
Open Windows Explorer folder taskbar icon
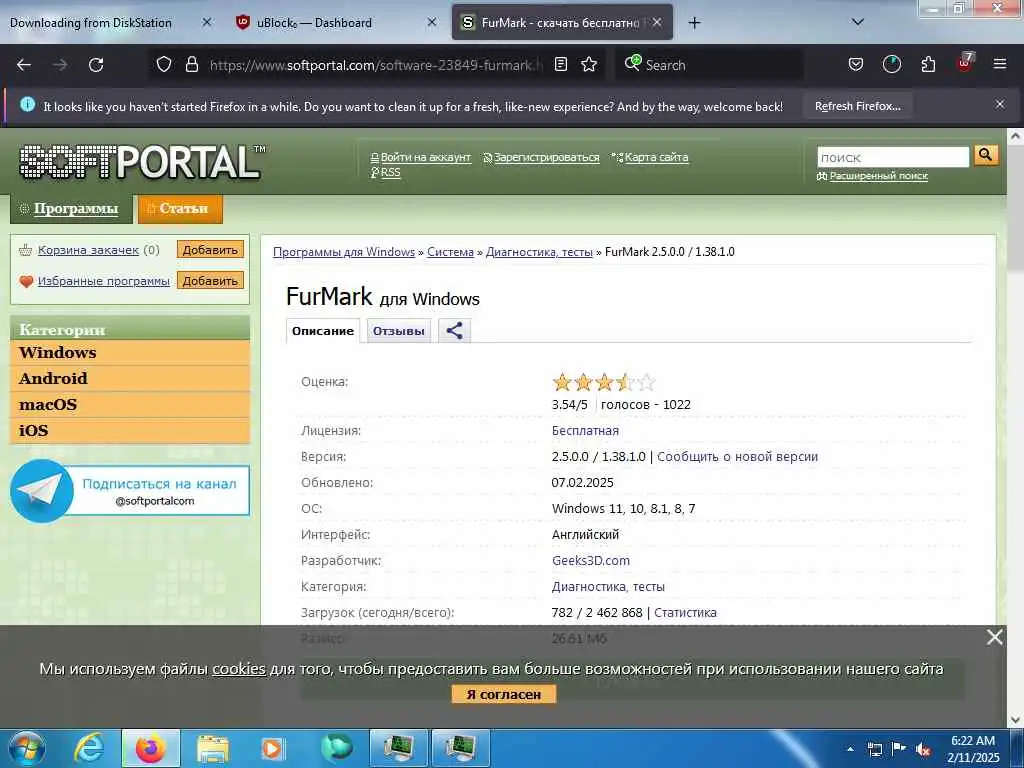[x=213, y=748]
